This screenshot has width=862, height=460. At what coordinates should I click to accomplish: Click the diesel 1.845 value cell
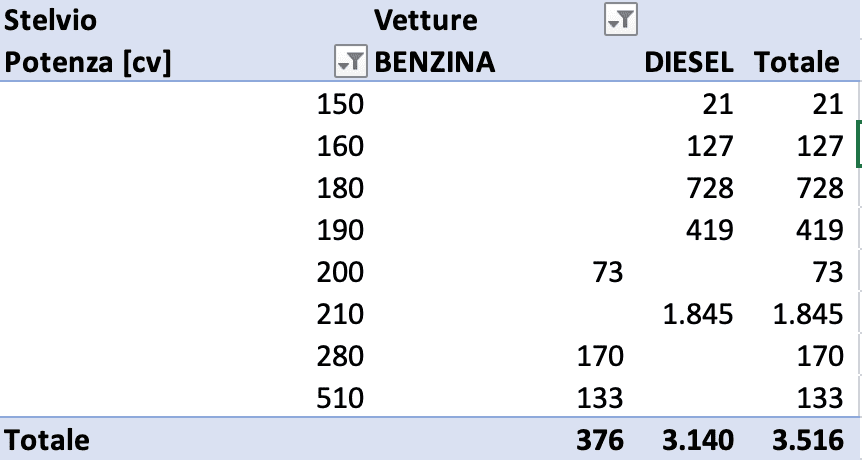[x=698, y=314]
